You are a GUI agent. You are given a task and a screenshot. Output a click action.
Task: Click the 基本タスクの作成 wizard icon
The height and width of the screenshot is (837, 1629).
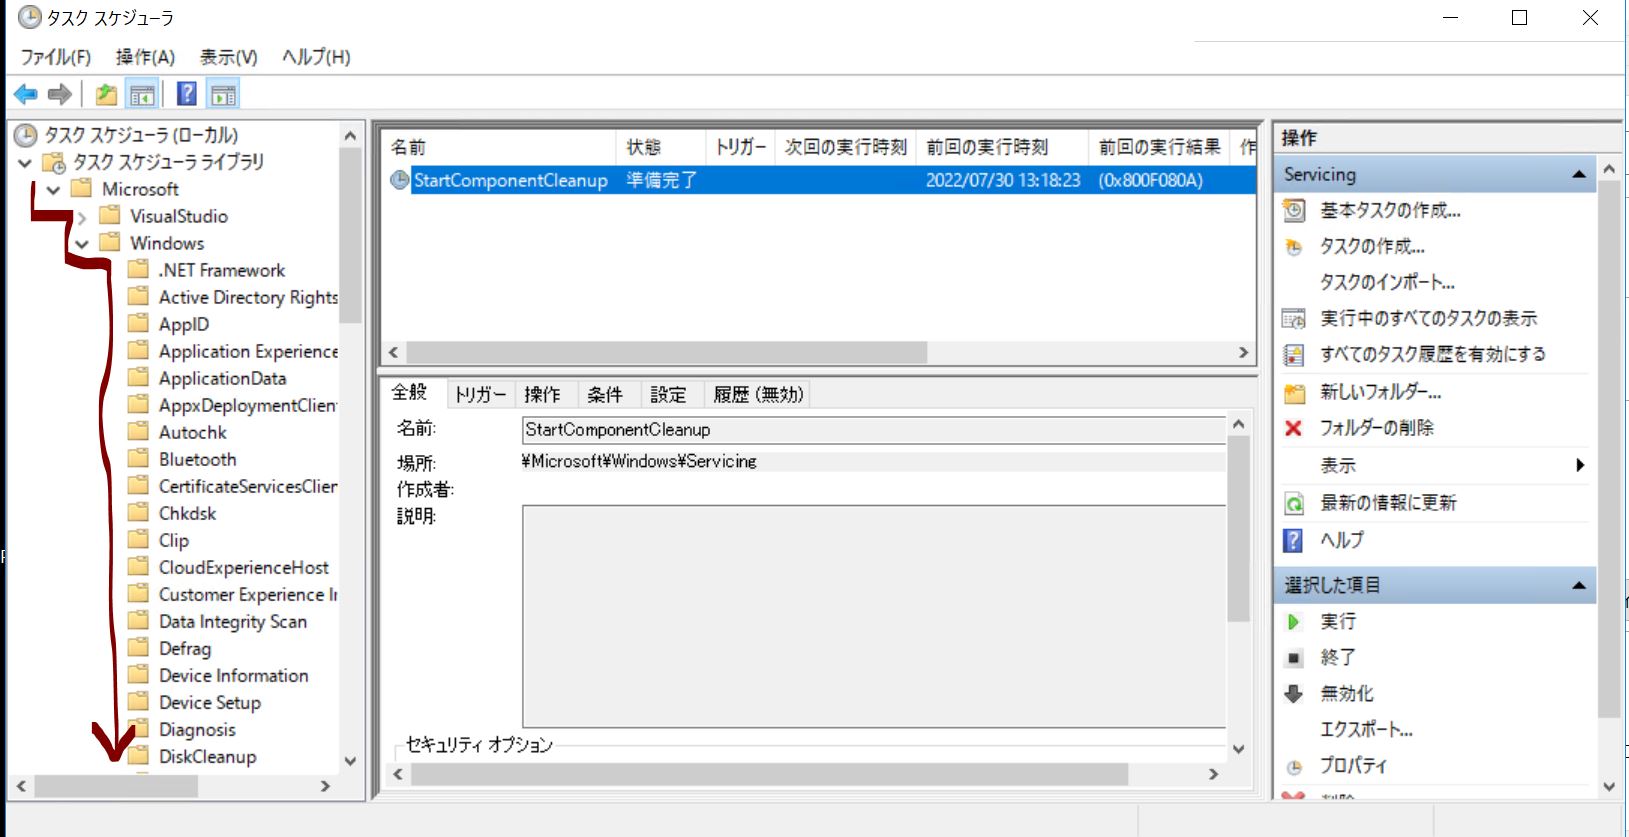point(1294,210)
